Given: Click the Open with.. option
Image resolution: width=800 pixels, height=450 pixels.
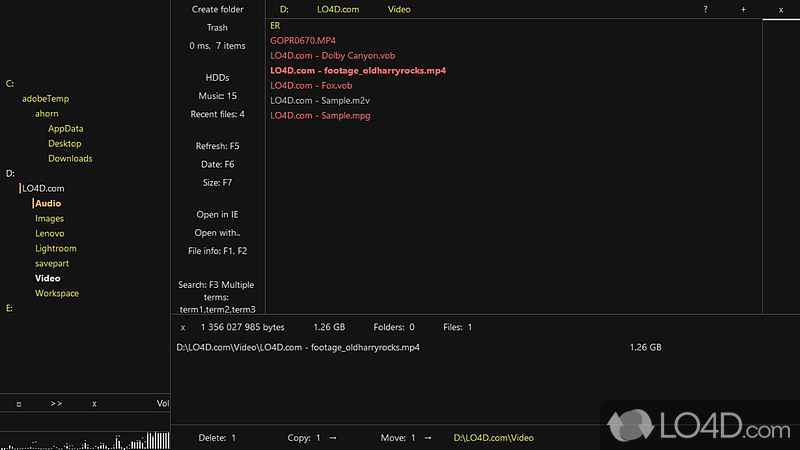Looking at the screenshot, I should pos(217,233).
